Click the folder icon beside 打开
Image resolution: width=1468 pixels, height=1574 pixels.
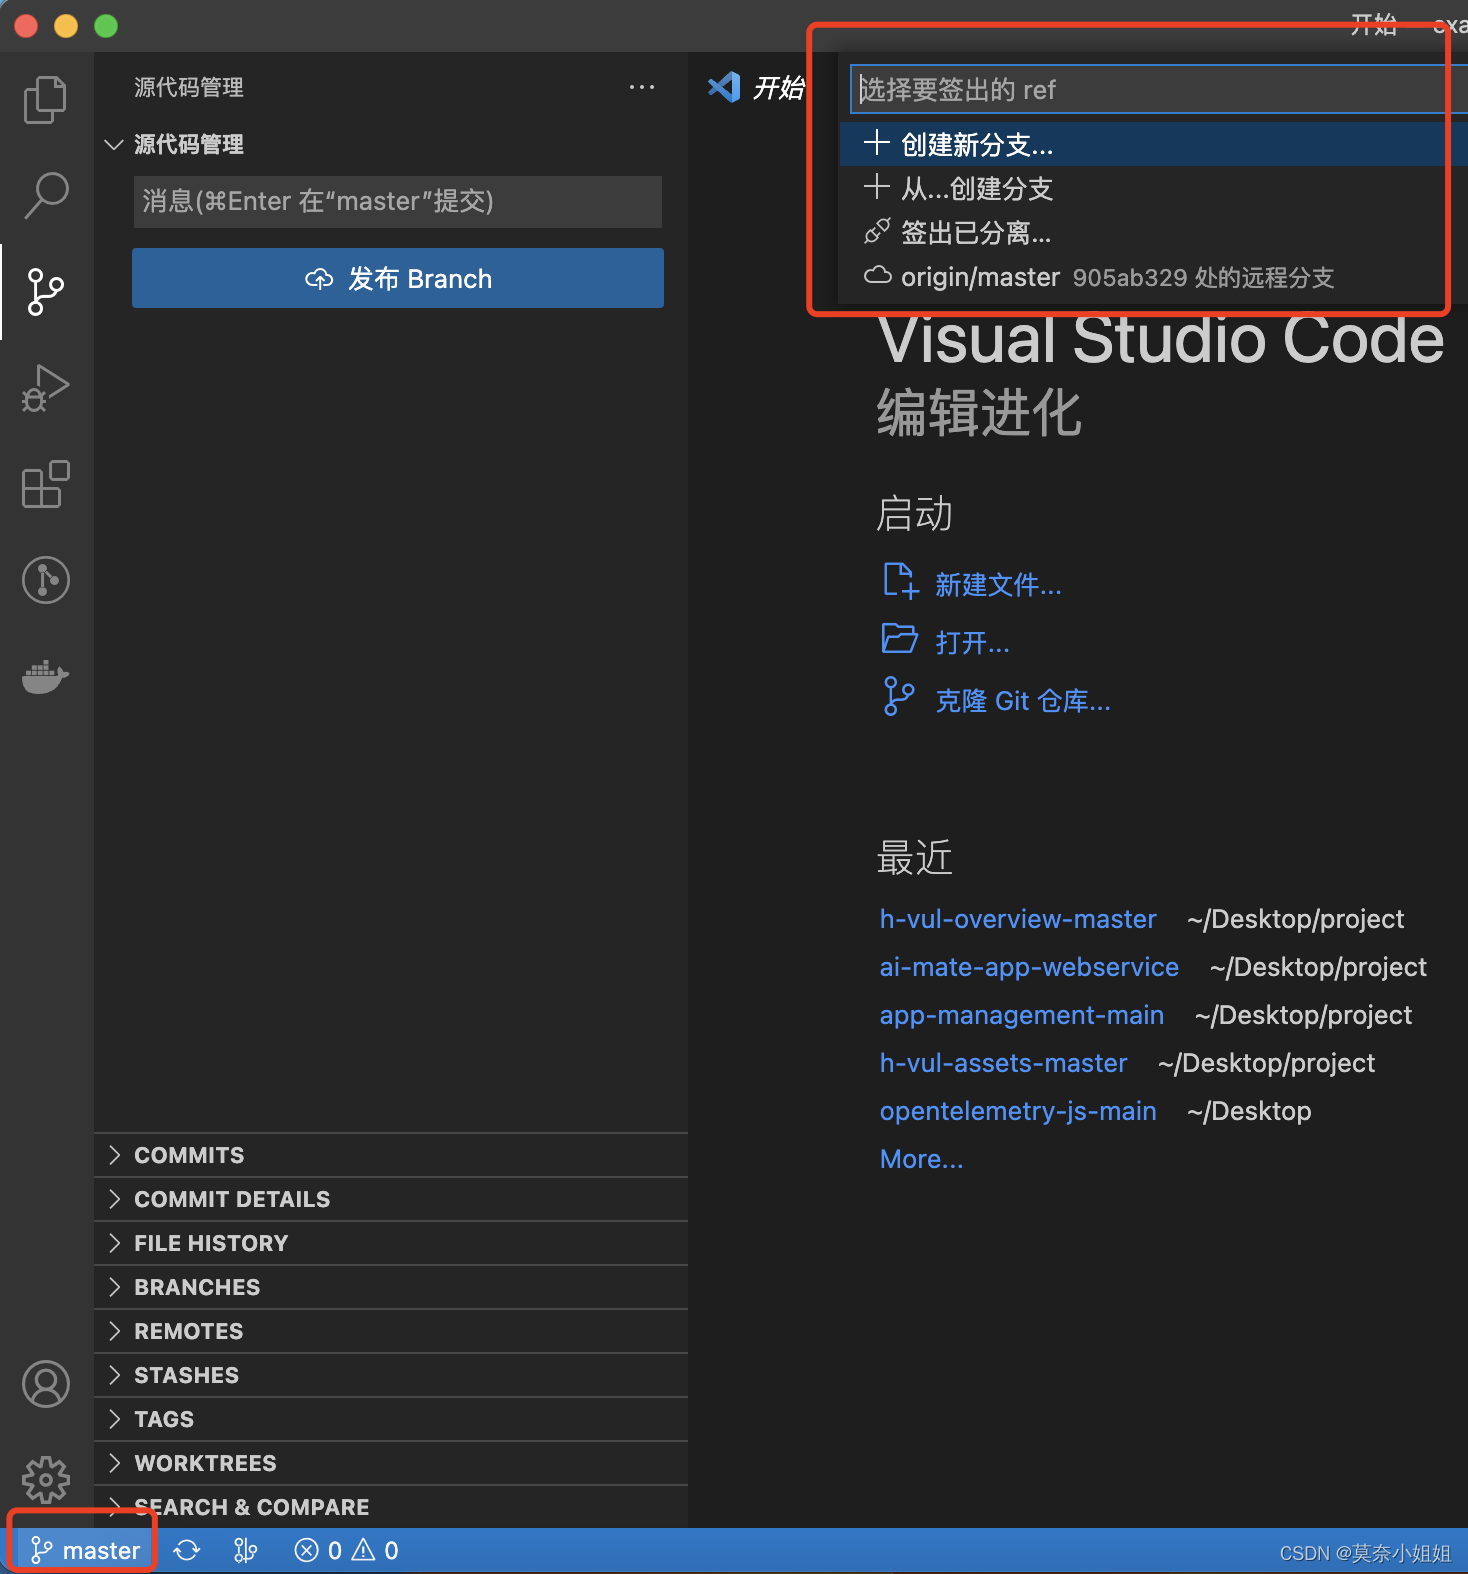click(x=900, y=638)
